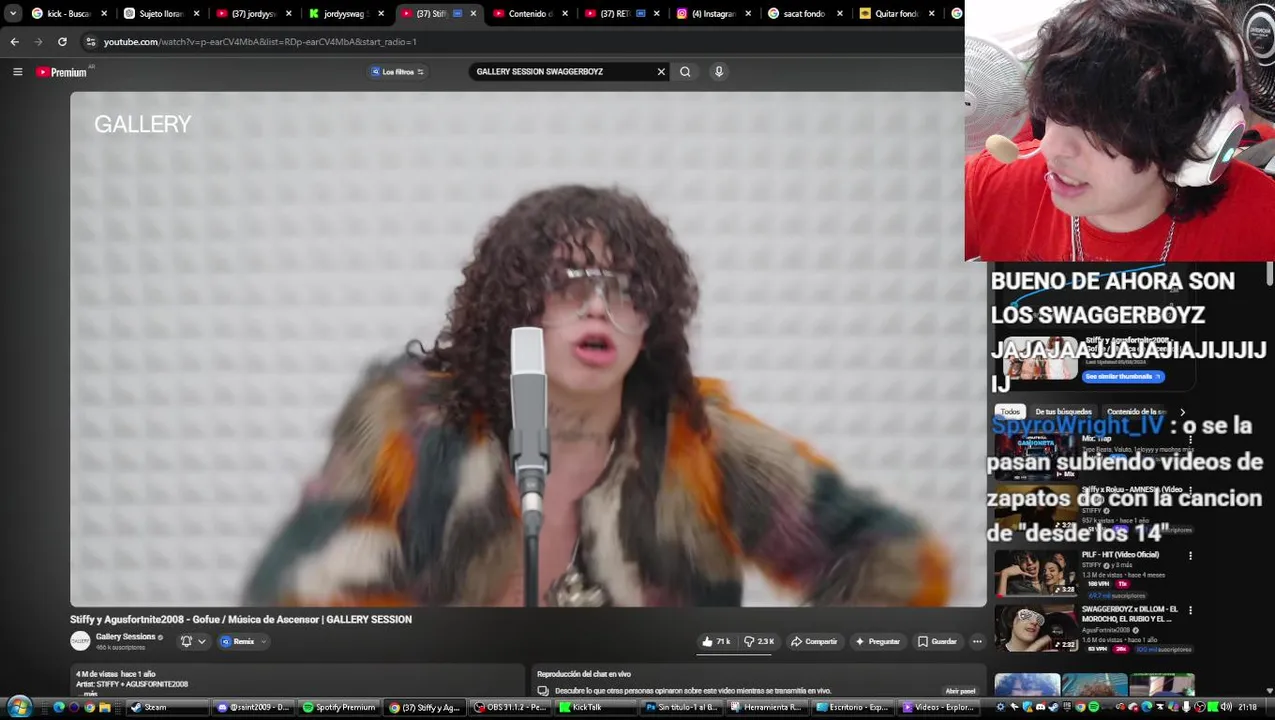Select the De tus búsquedas chip
The width and height of the screenshot is (1275, 720).
[x=1063, y=412]
